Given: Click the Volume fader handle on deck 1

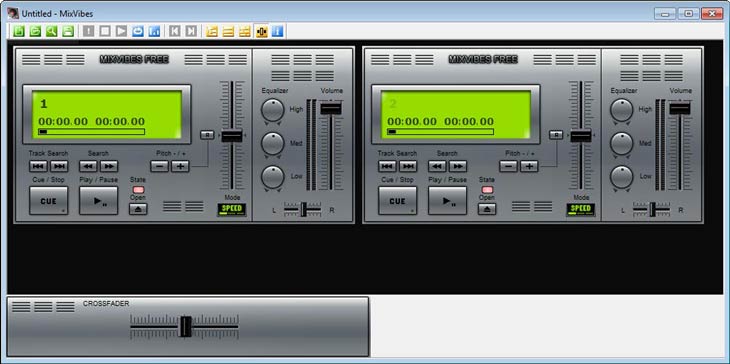Looking at the screenshot, I should click(x=331, y=108).
